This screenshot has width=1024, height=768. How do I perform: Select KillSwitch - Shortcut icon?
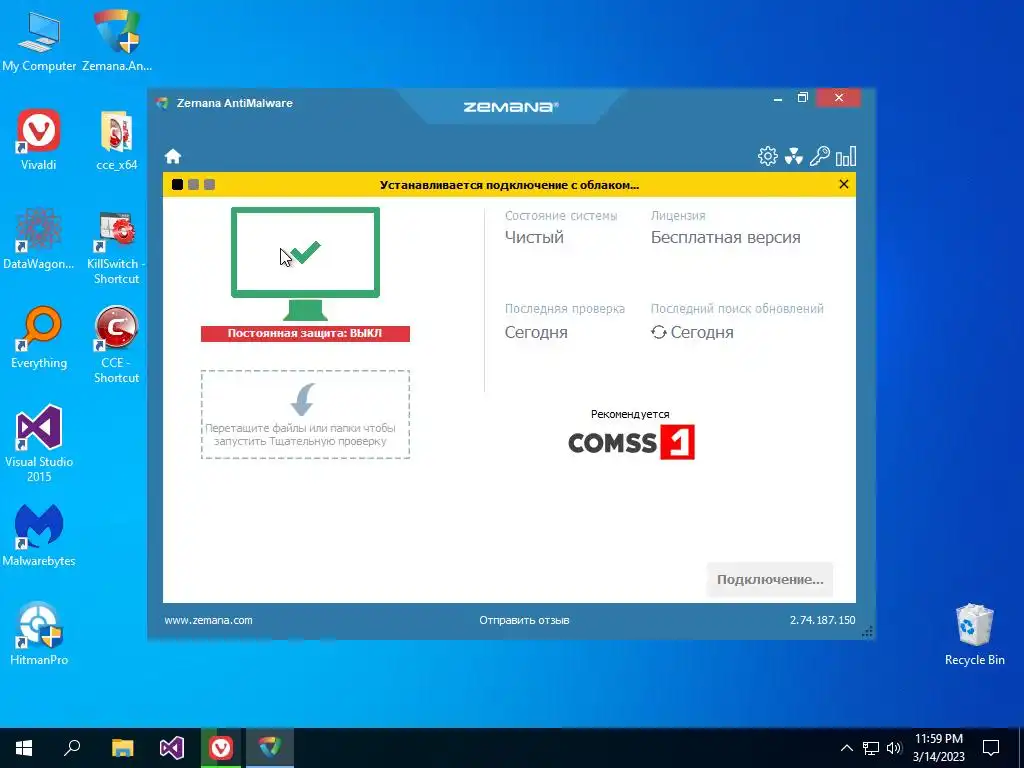tap(116, 248)
